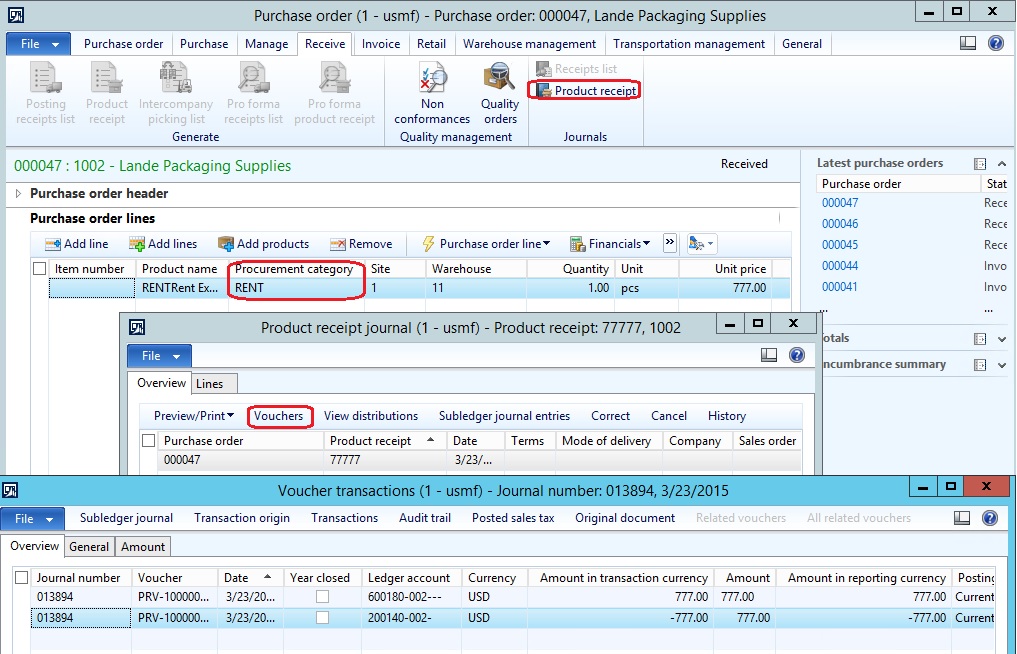Select checkbox for product receipt 77777 row
The image size is (1017, 654).
(x=149, y=461)
